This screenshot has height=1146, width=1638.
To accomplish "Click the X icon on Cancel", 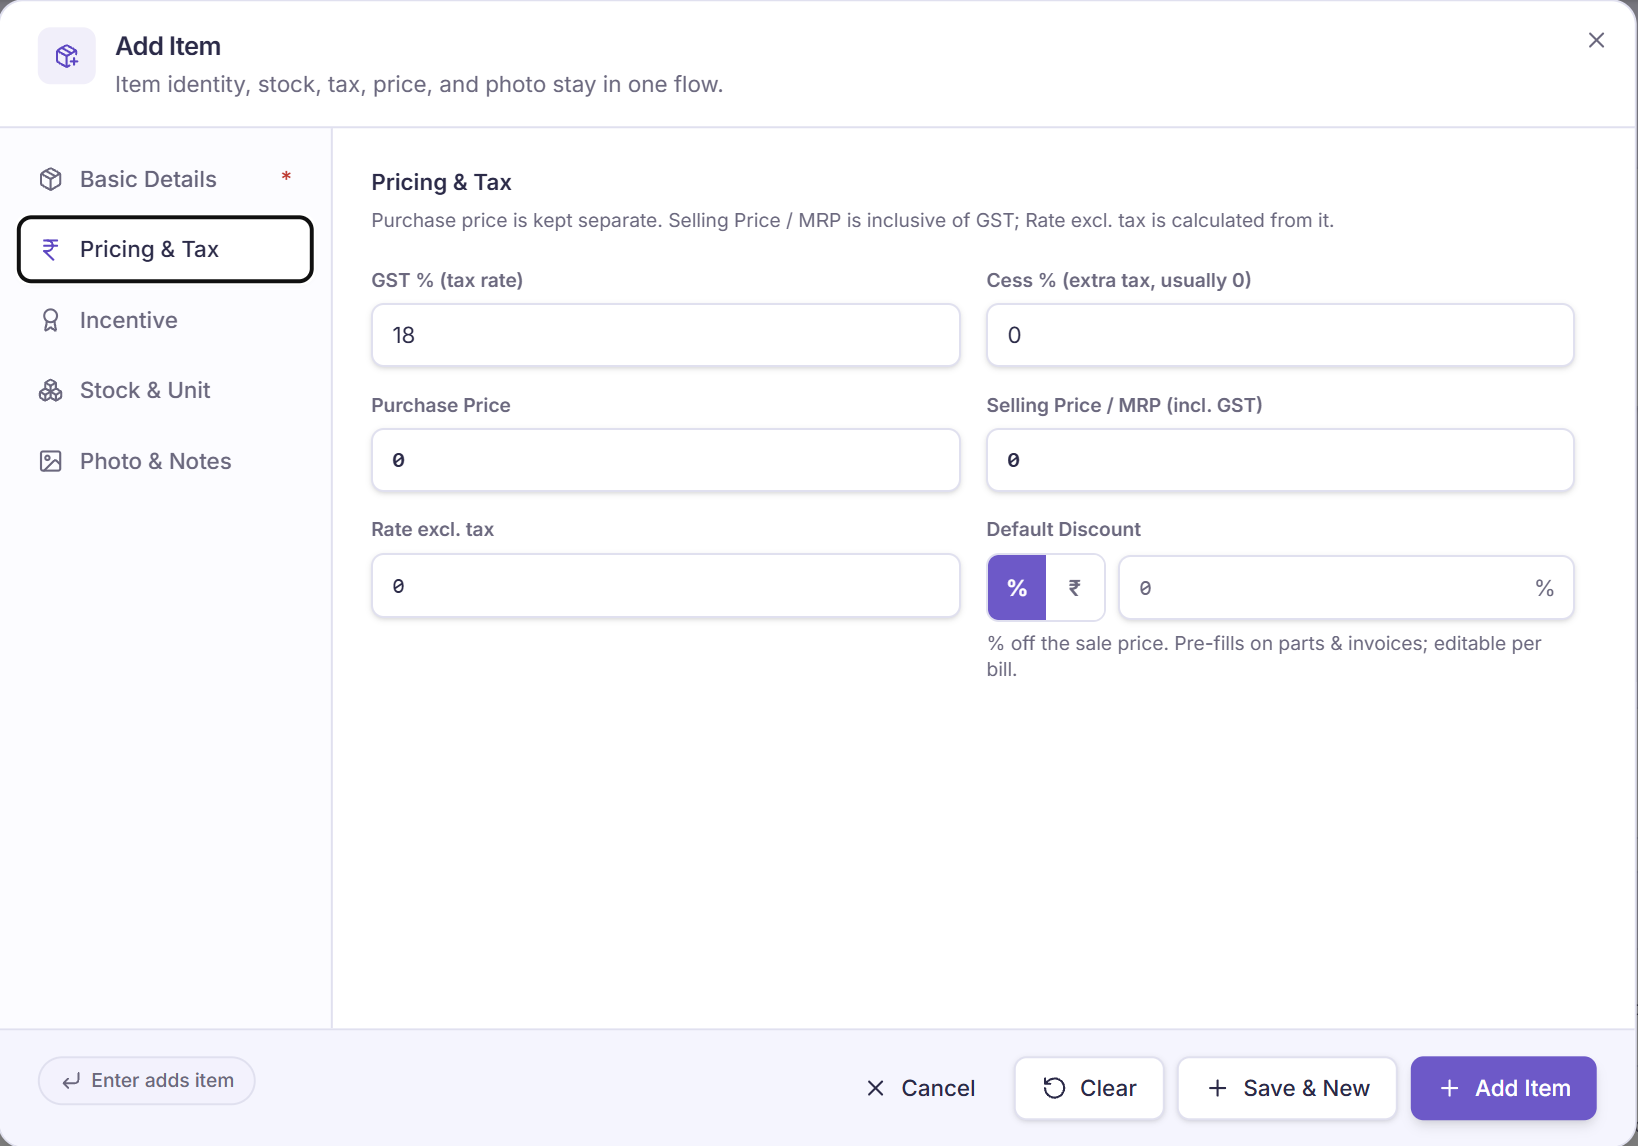I will click(875, 1088).
